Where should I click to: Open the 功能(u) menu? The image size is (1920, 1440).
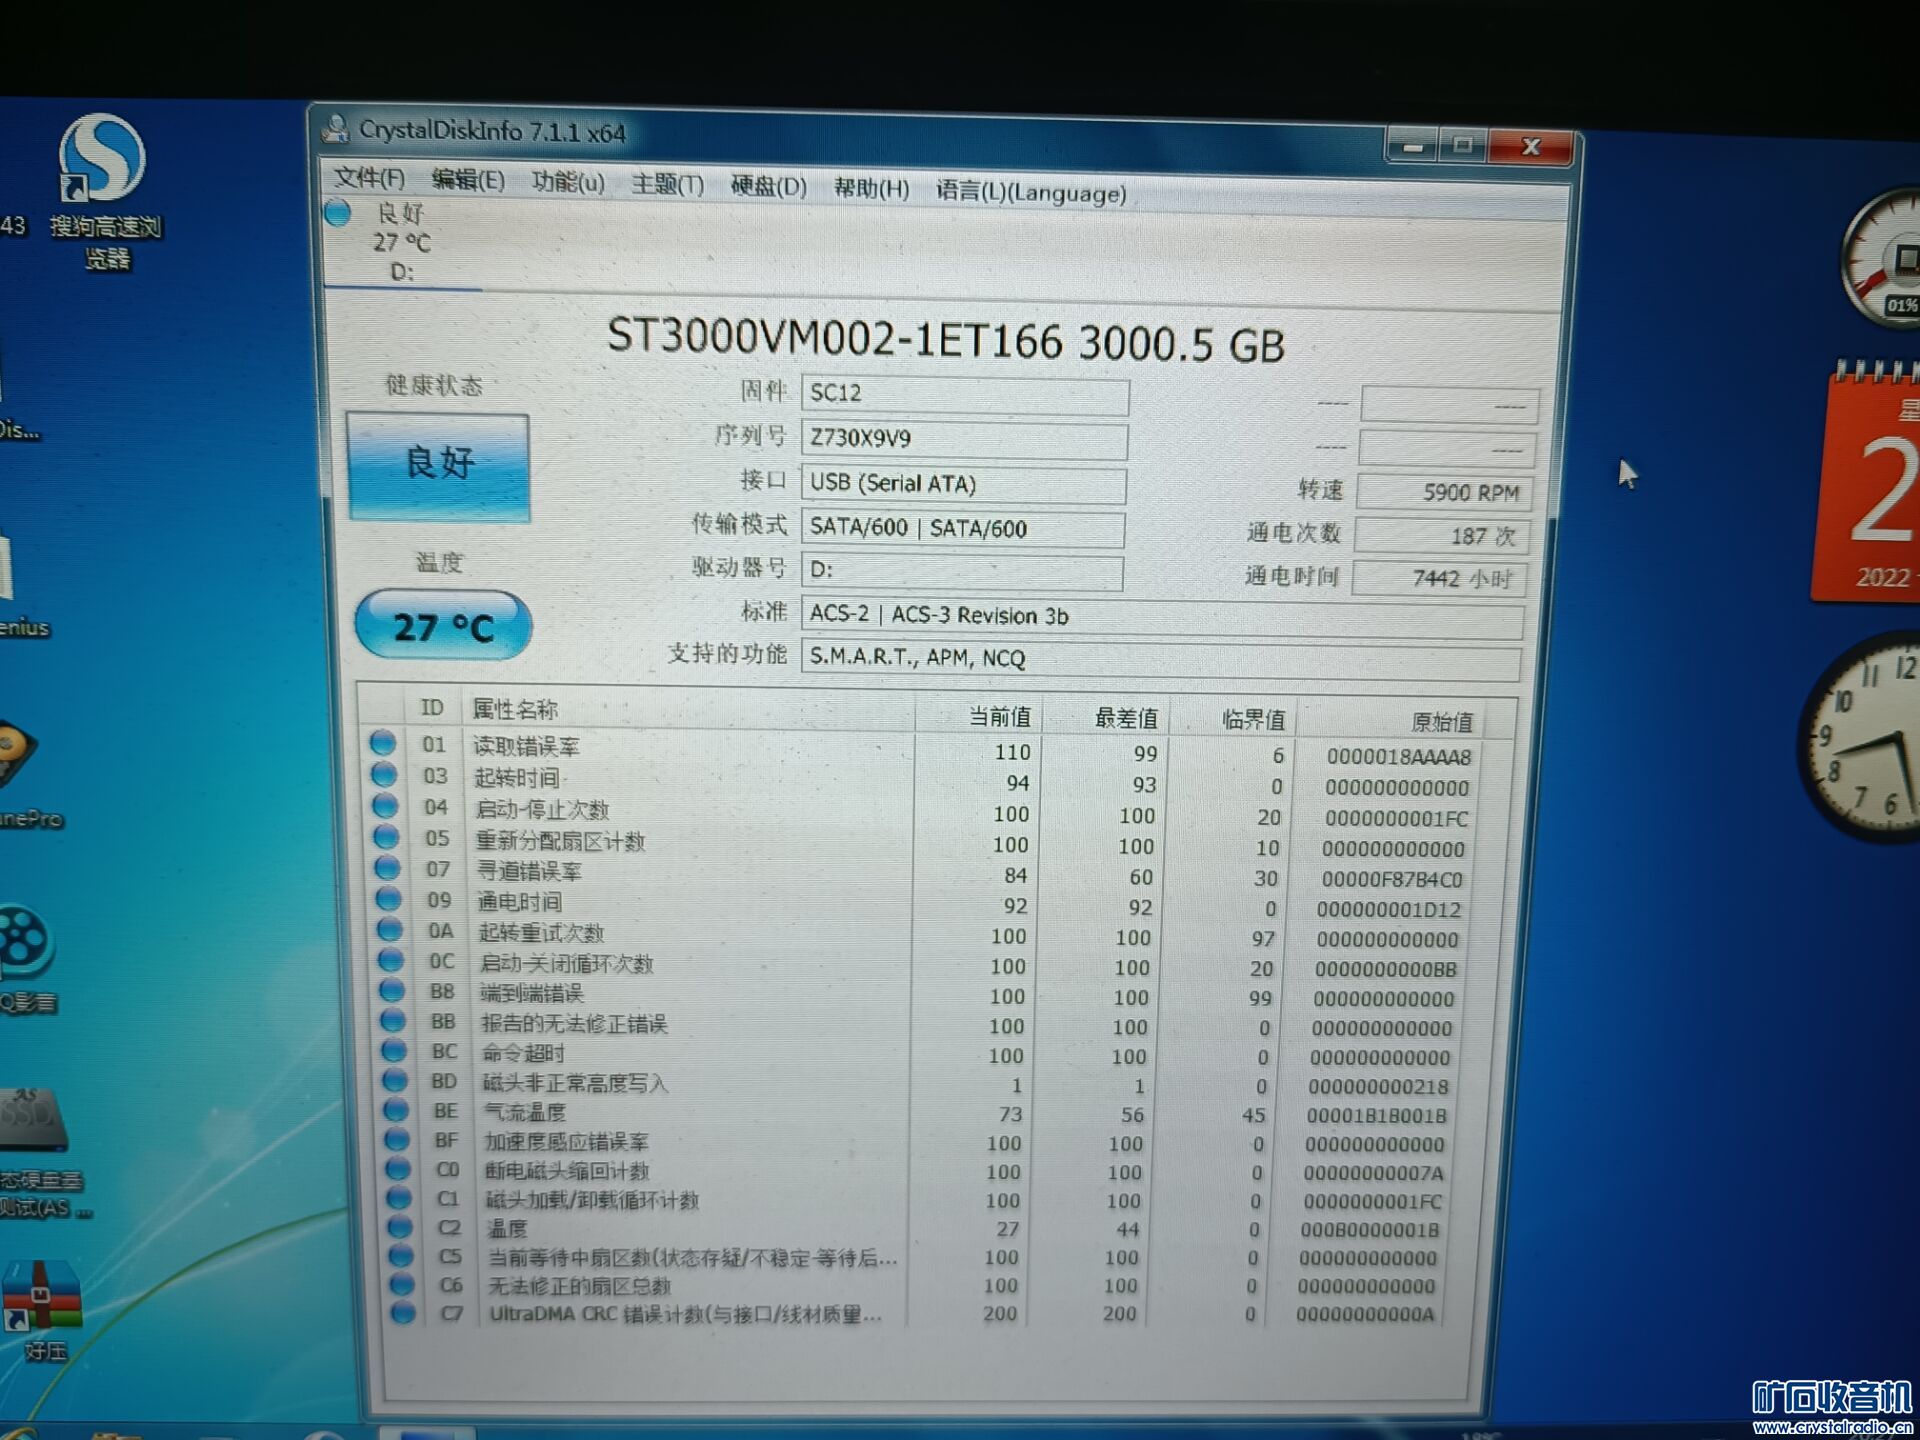[568, 182]
